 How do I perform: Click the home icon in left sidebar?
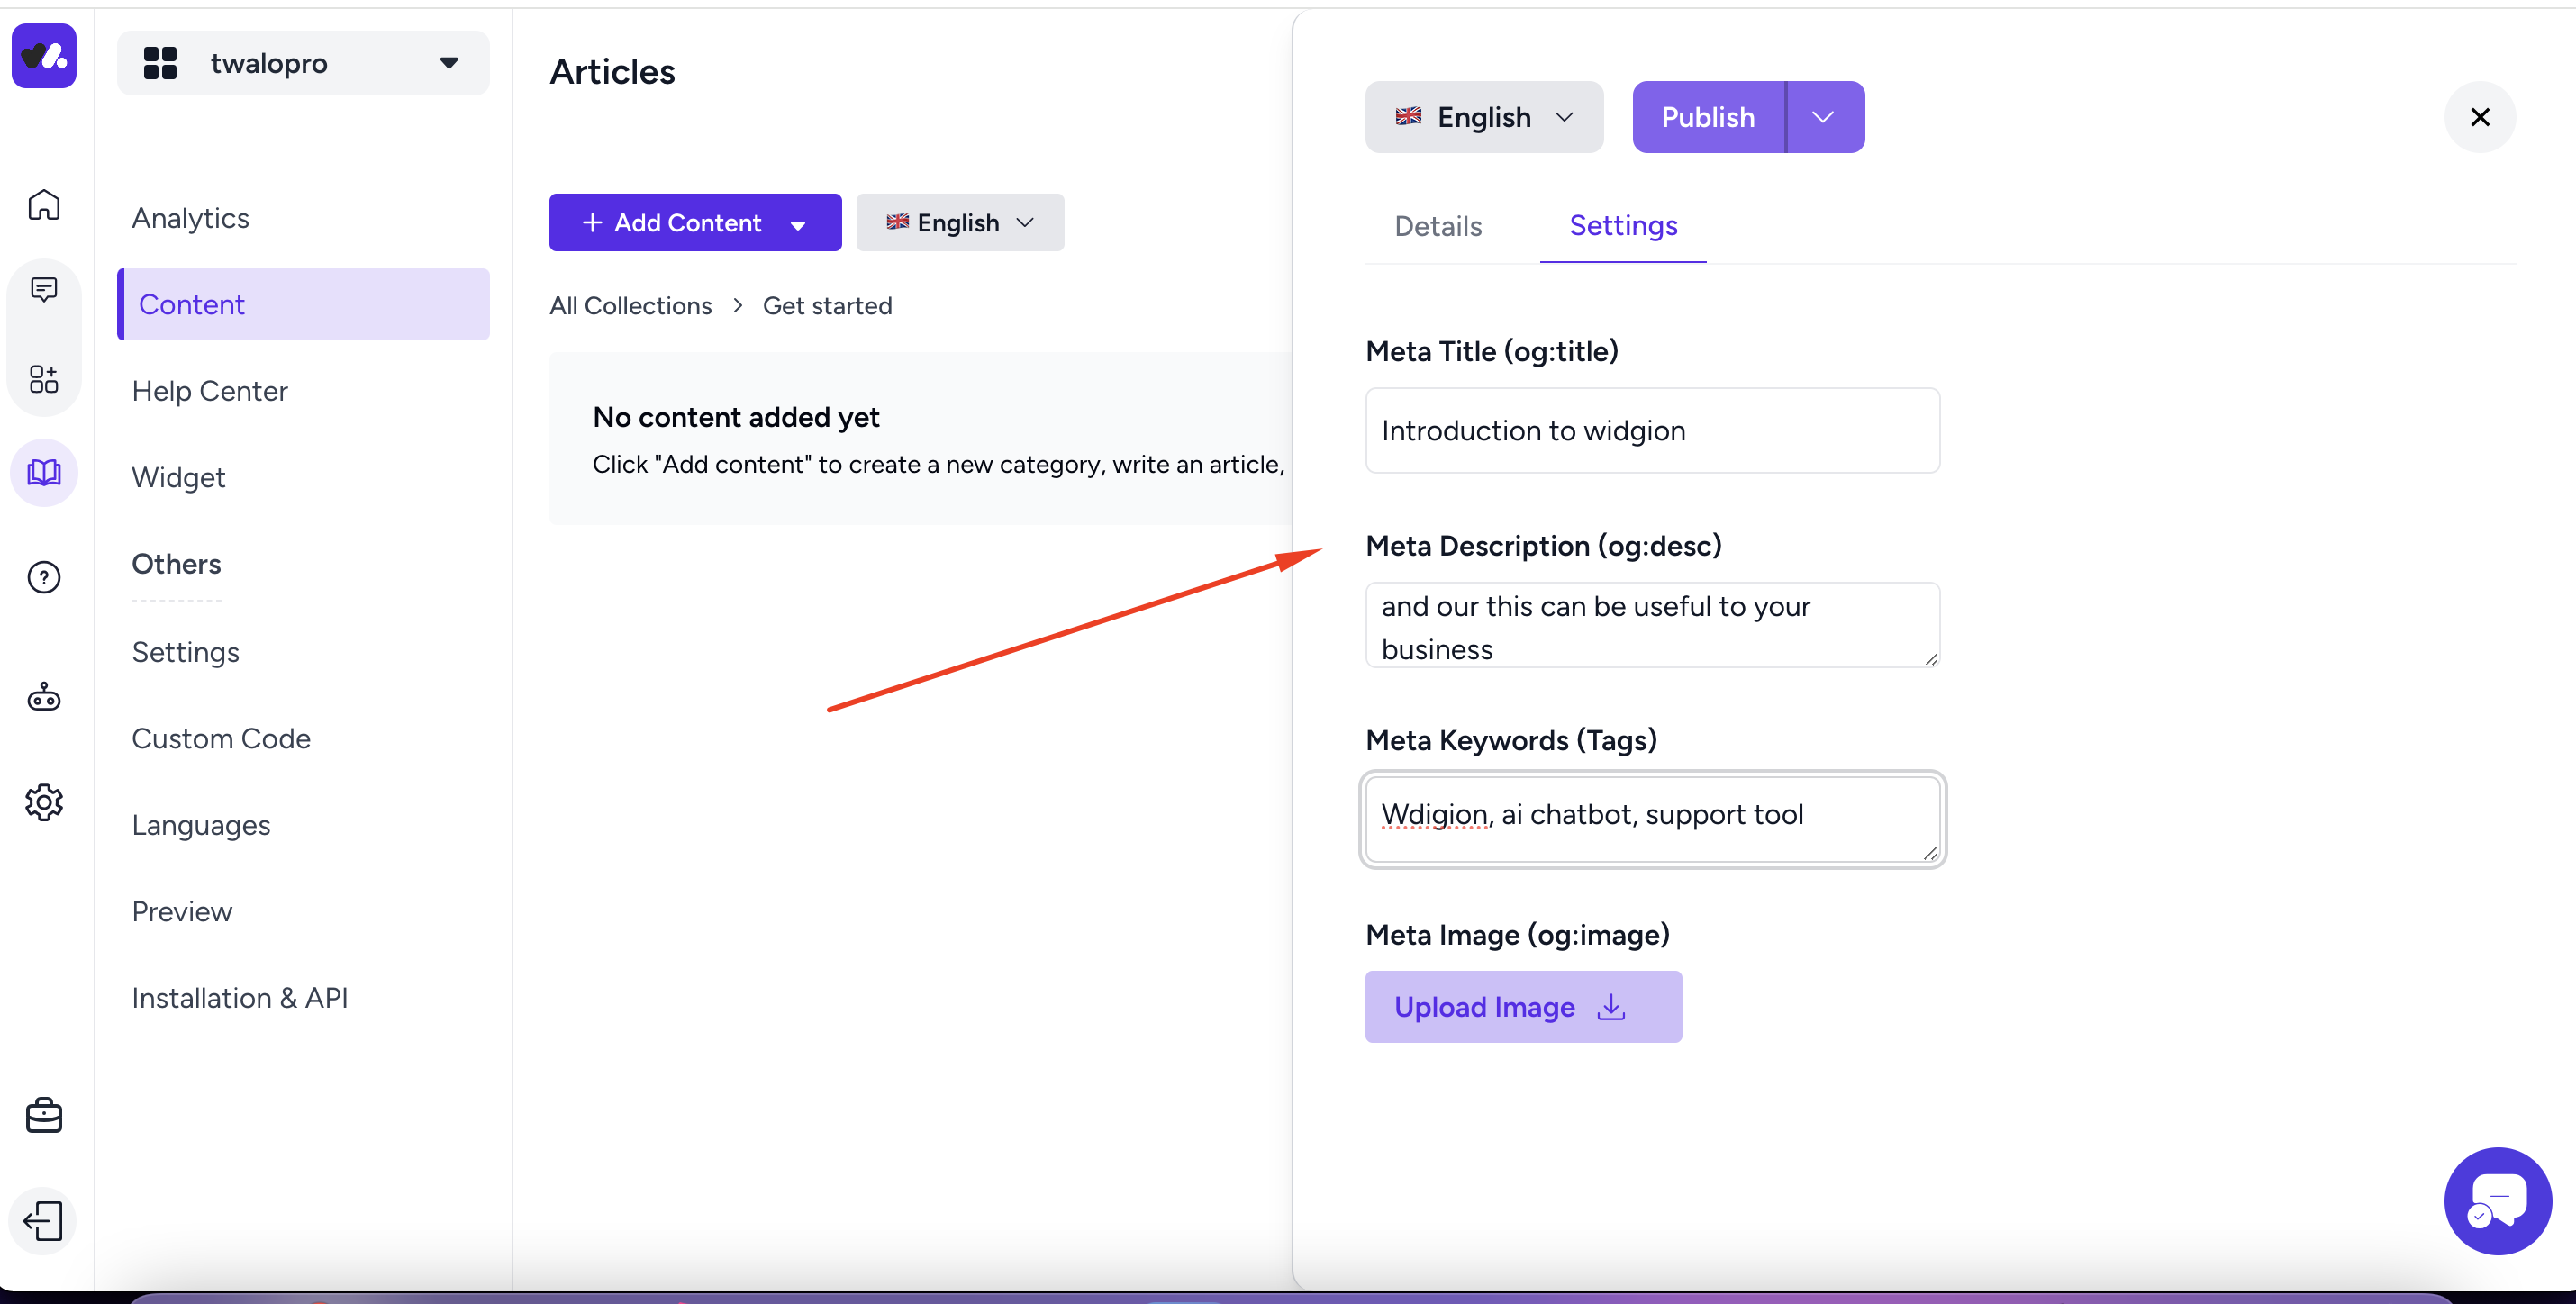[x=44, y=205]
